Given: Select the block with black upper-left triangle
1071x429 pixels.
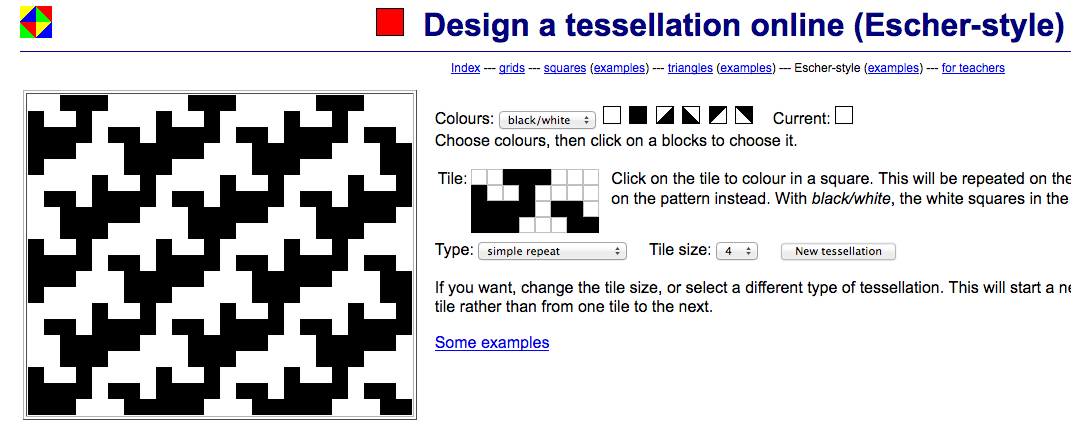Looking at the screenshot, I should click(x=717, y=116).
